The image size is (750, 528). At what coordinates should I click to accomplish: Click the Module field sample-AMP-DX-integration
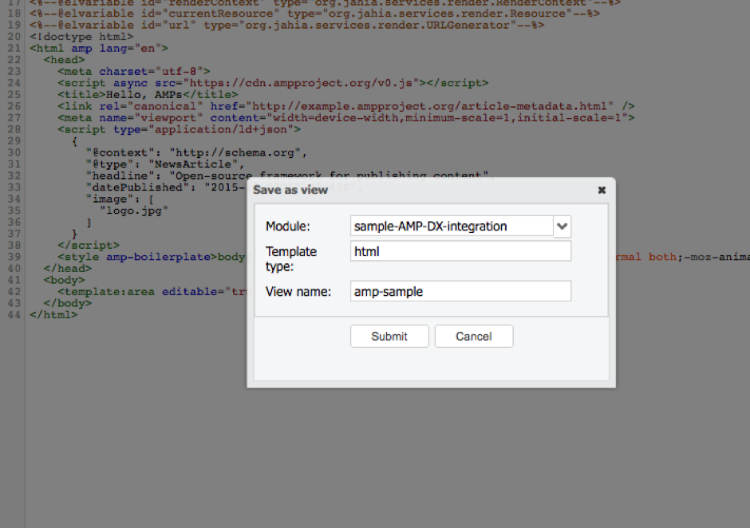click(452, 226)
